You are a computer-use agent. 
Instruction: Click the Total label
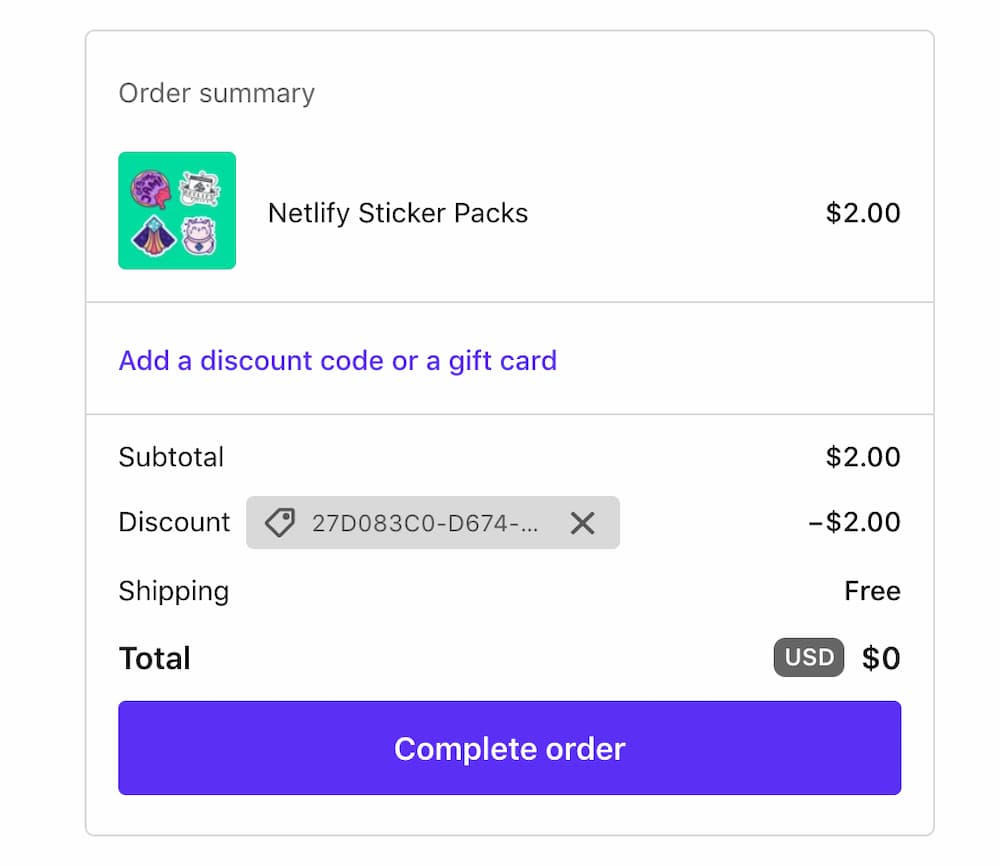tap(155, 657)
